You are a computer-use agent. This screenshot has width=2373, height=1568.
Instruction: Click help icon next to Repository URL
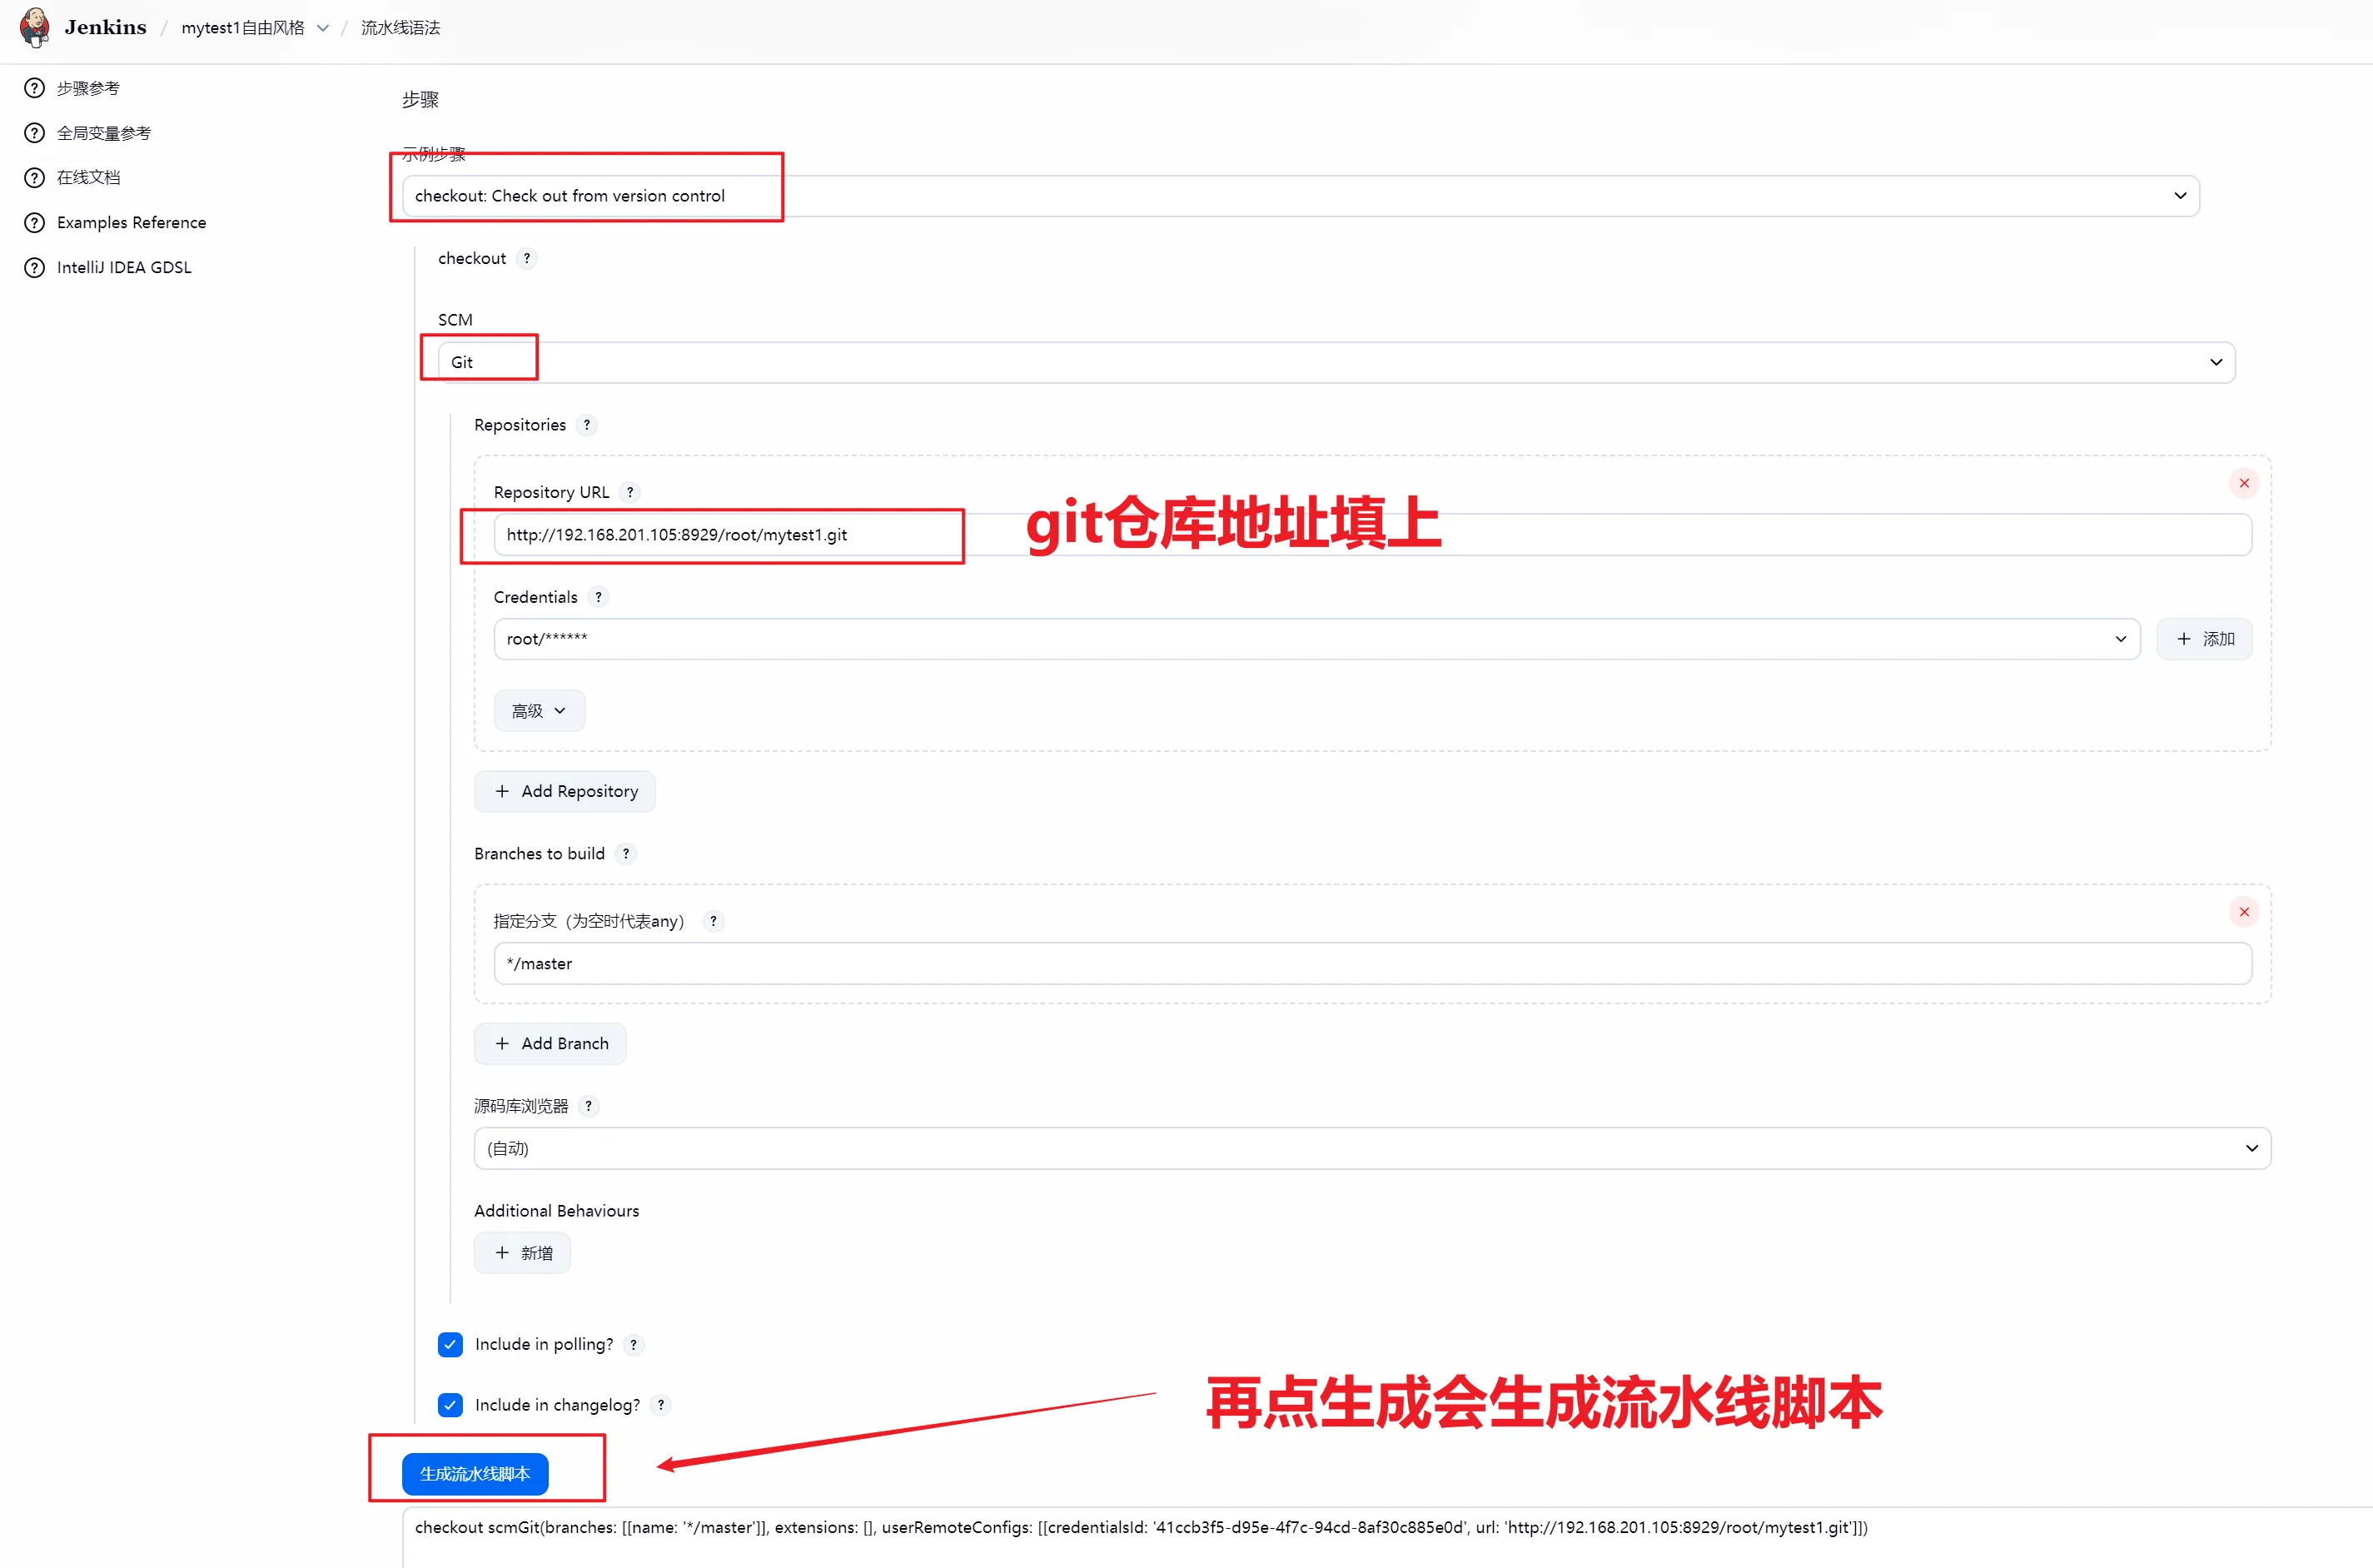click(x=630, y=492)
